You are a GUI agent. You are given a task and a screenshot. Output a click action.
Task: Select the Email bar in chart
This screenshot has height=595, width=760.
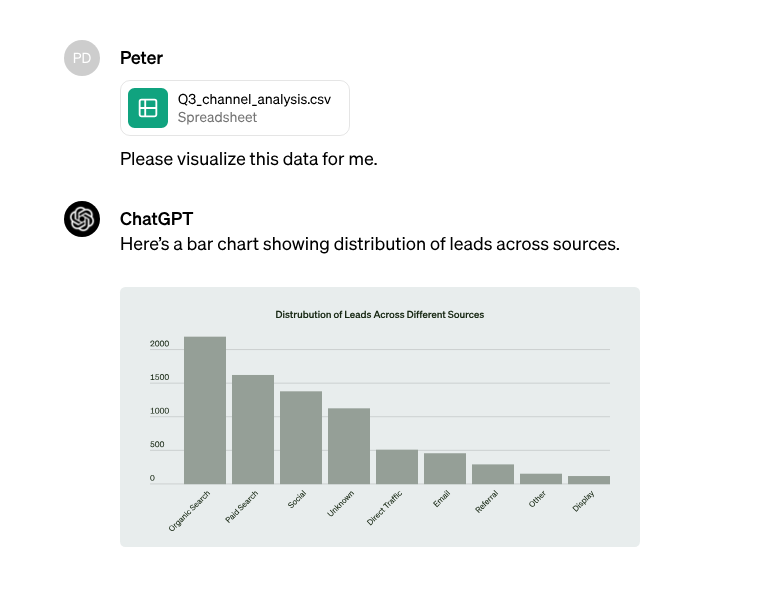point(445,469)
